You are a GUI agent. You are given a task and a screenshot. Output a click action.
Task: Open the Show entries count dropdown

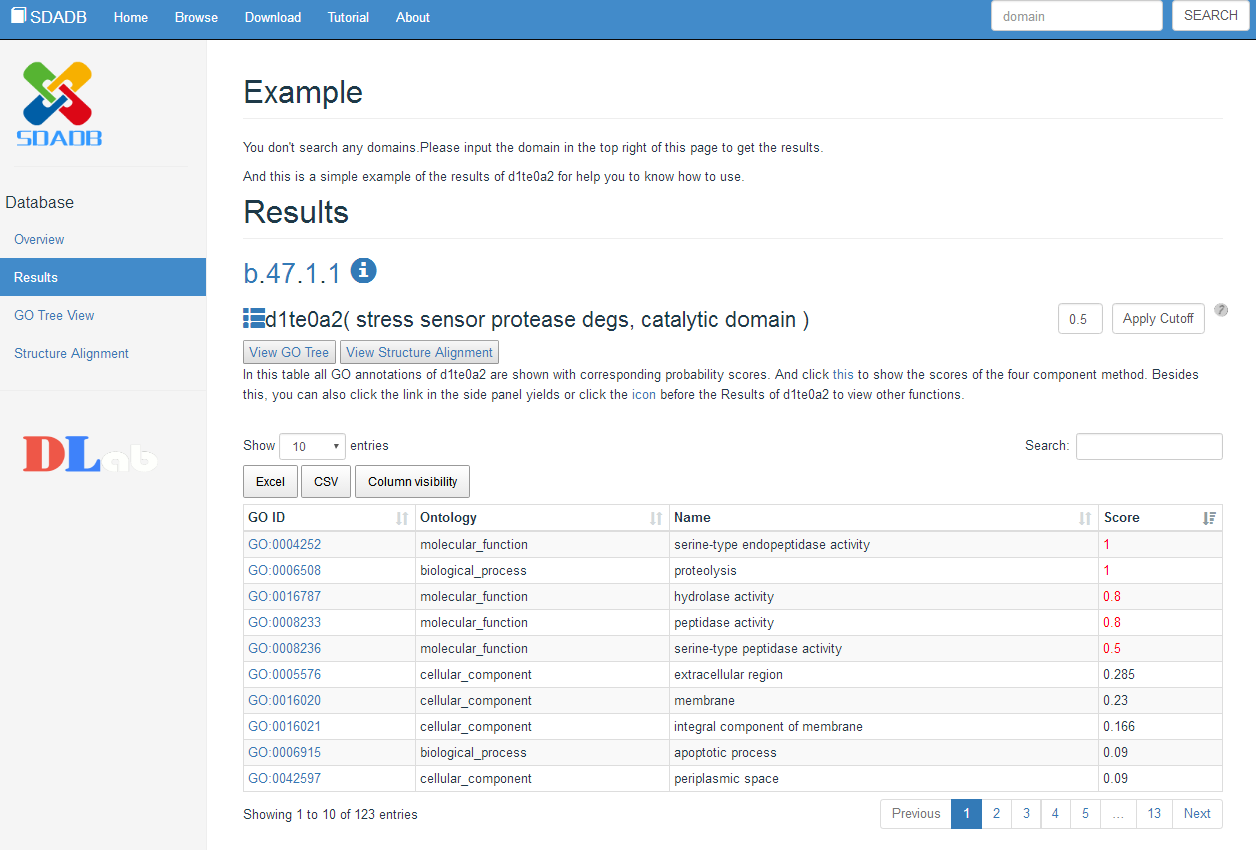click(x=312, y=446)
